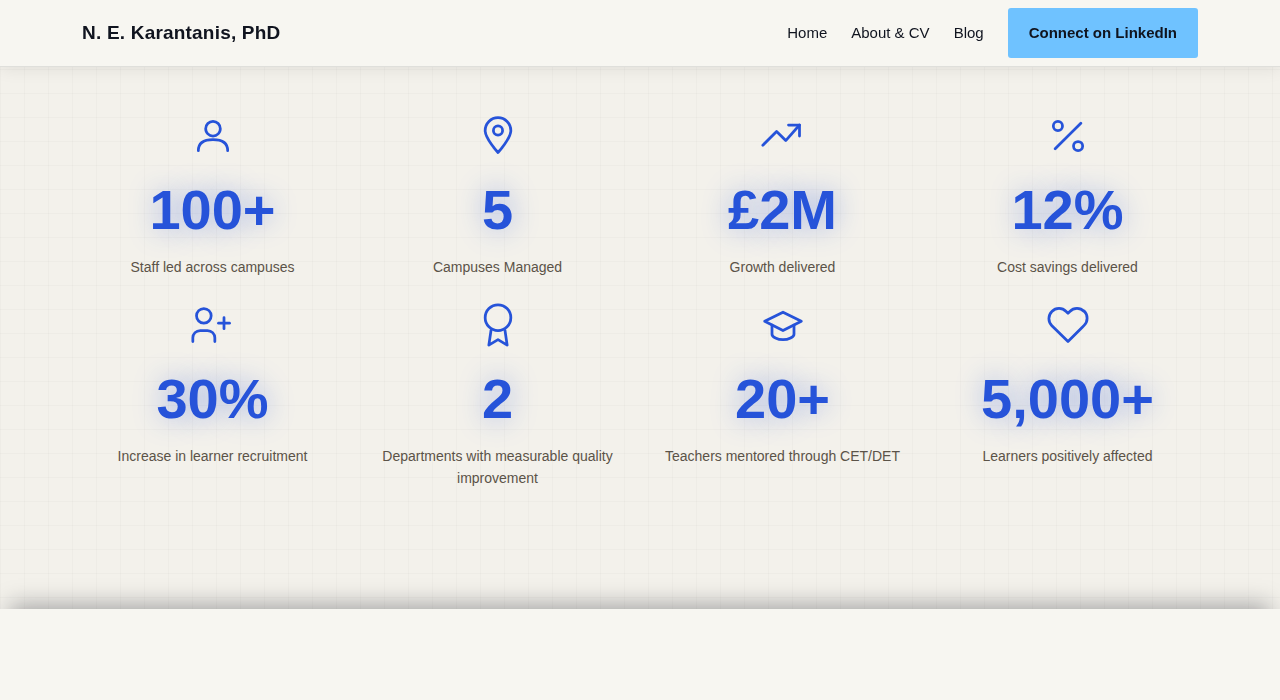The image size is (1280, 700).
Task: Click the trending-up arrow icon above £2M
Action: tap(782, 136)
